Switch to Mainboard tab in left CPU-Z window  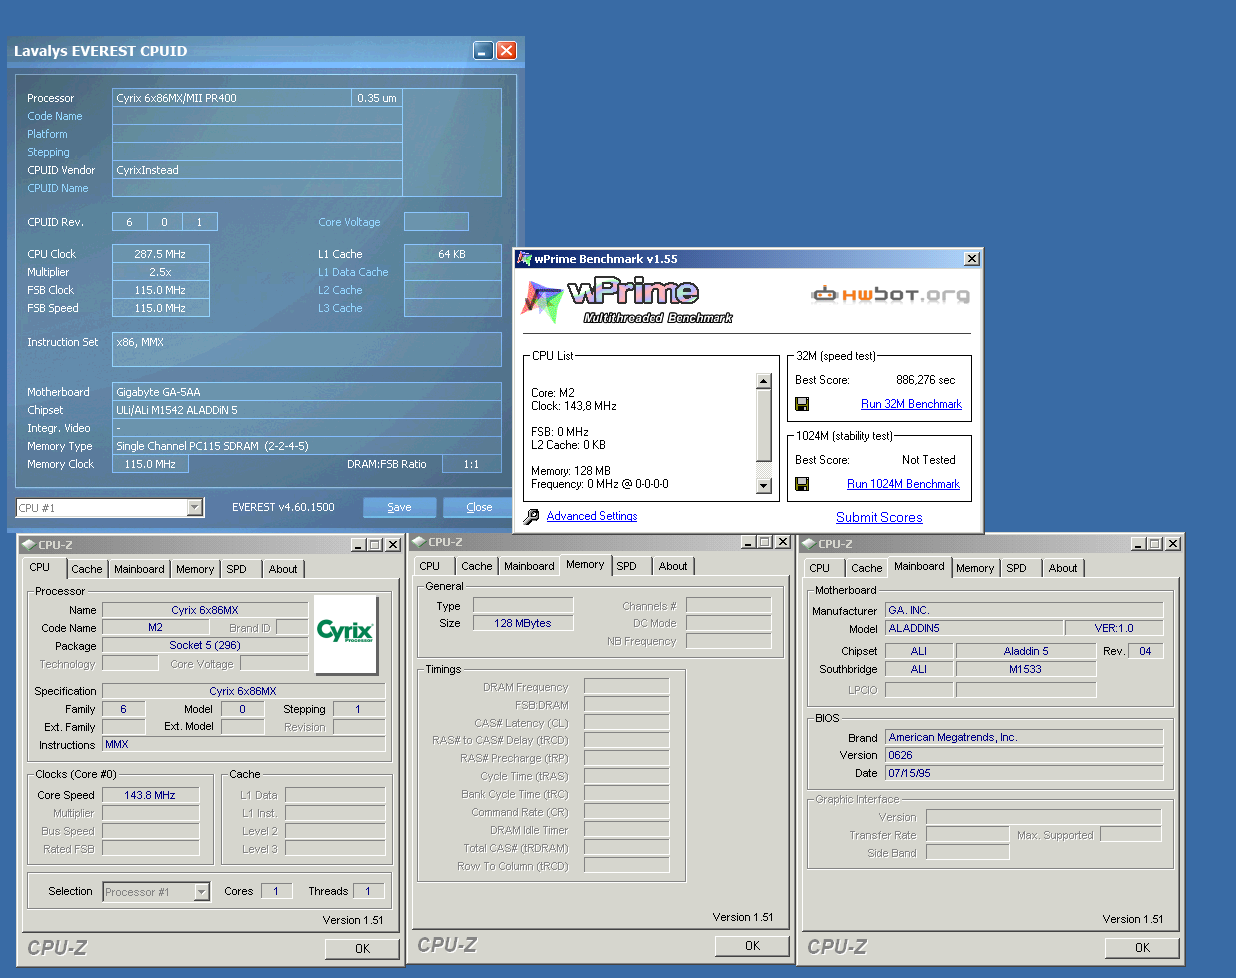click(x=139, y=569)
